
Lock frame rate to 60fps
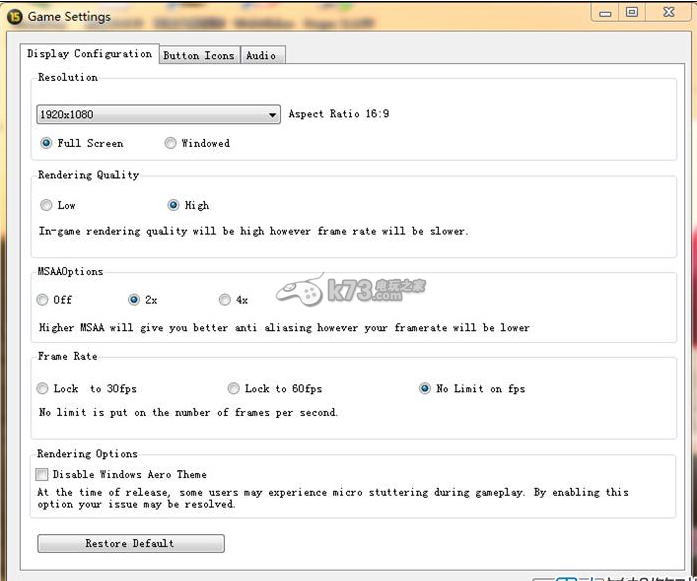click(x=234, y=389)
